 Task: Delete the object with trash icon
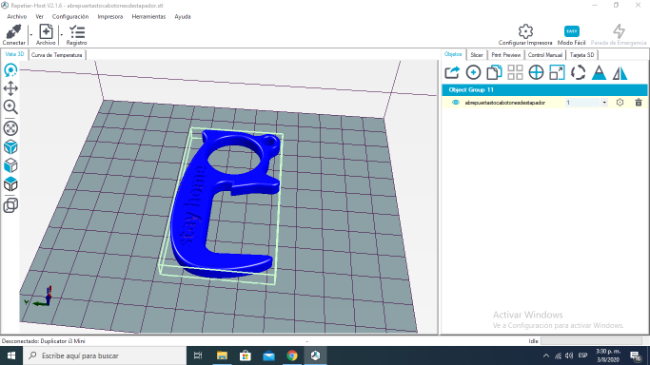pos(638,102)
